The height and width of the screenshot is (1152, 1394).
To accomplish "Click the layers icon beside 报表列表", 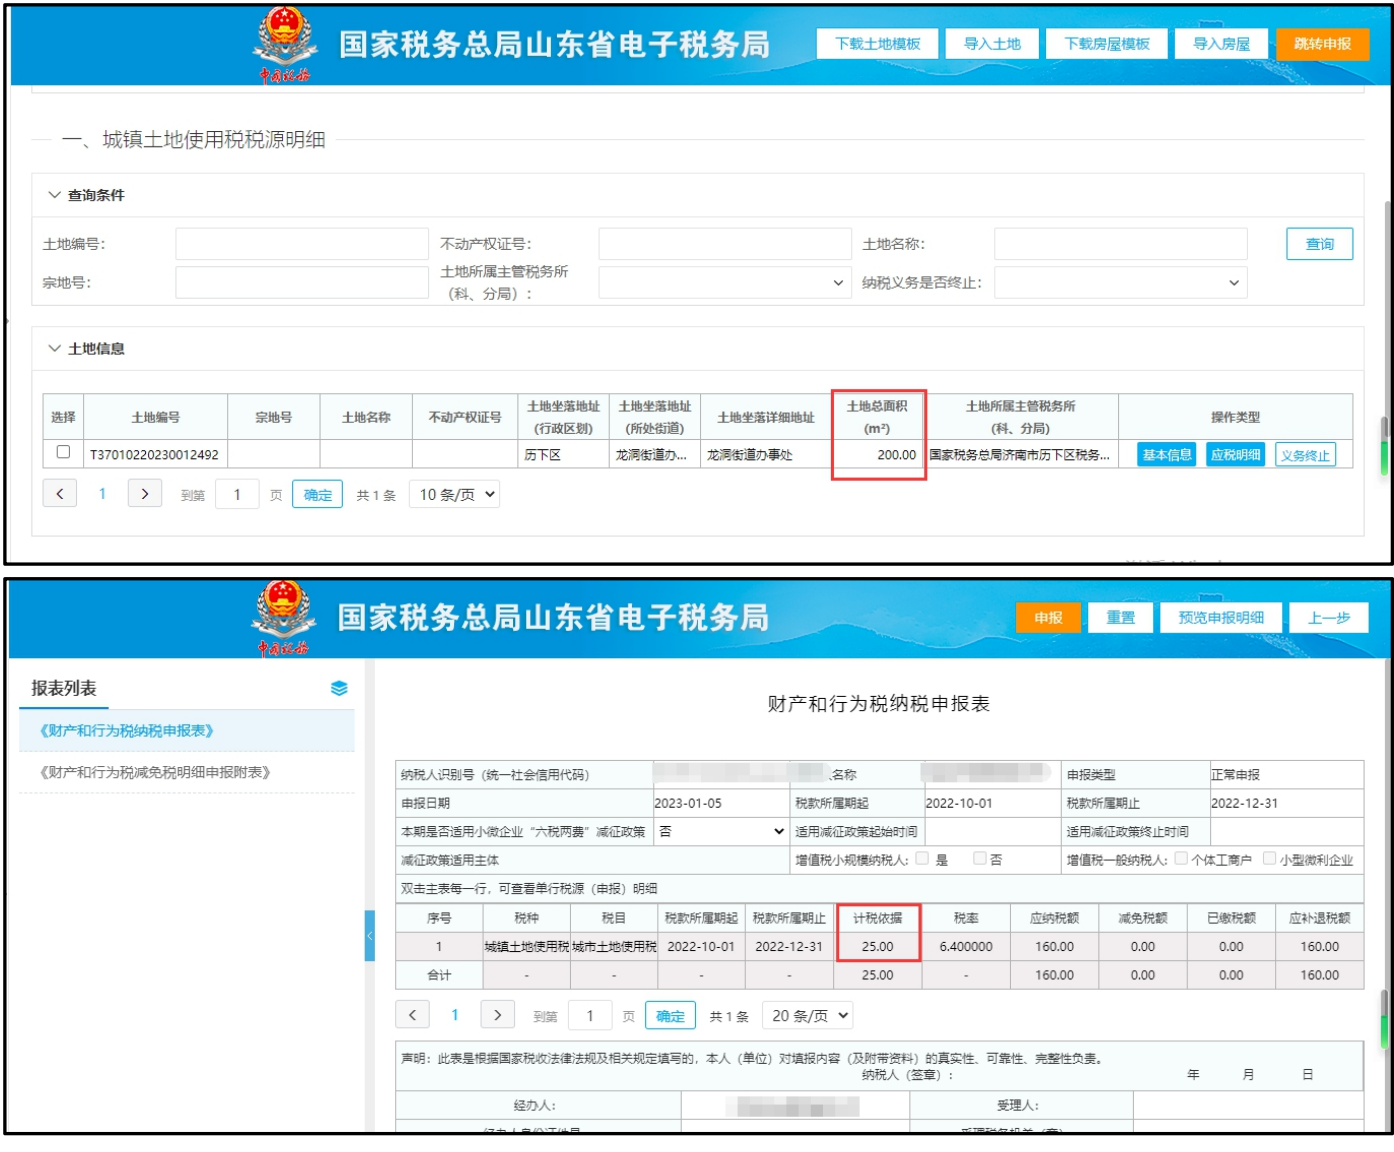I will point(339,688).
